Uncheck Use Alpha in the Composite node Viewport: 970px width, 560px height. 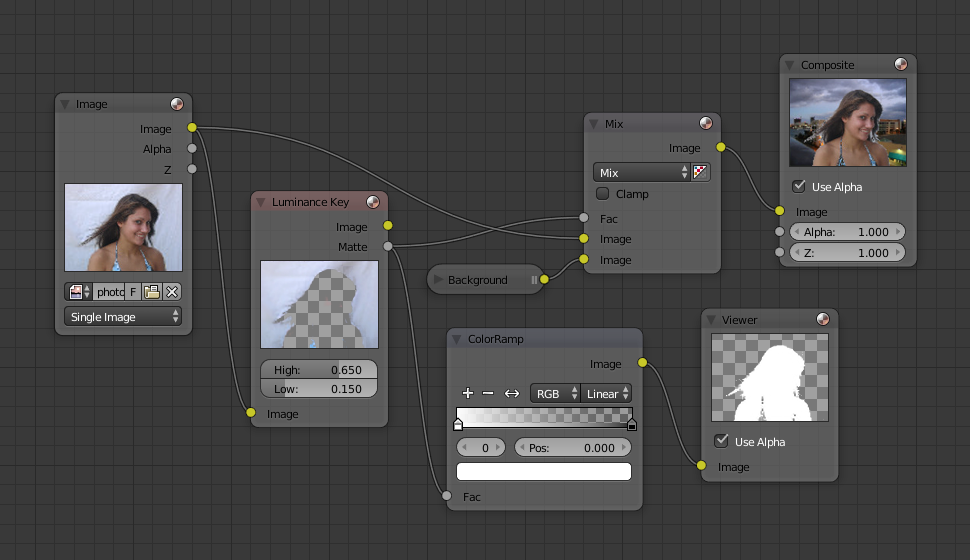799,187
